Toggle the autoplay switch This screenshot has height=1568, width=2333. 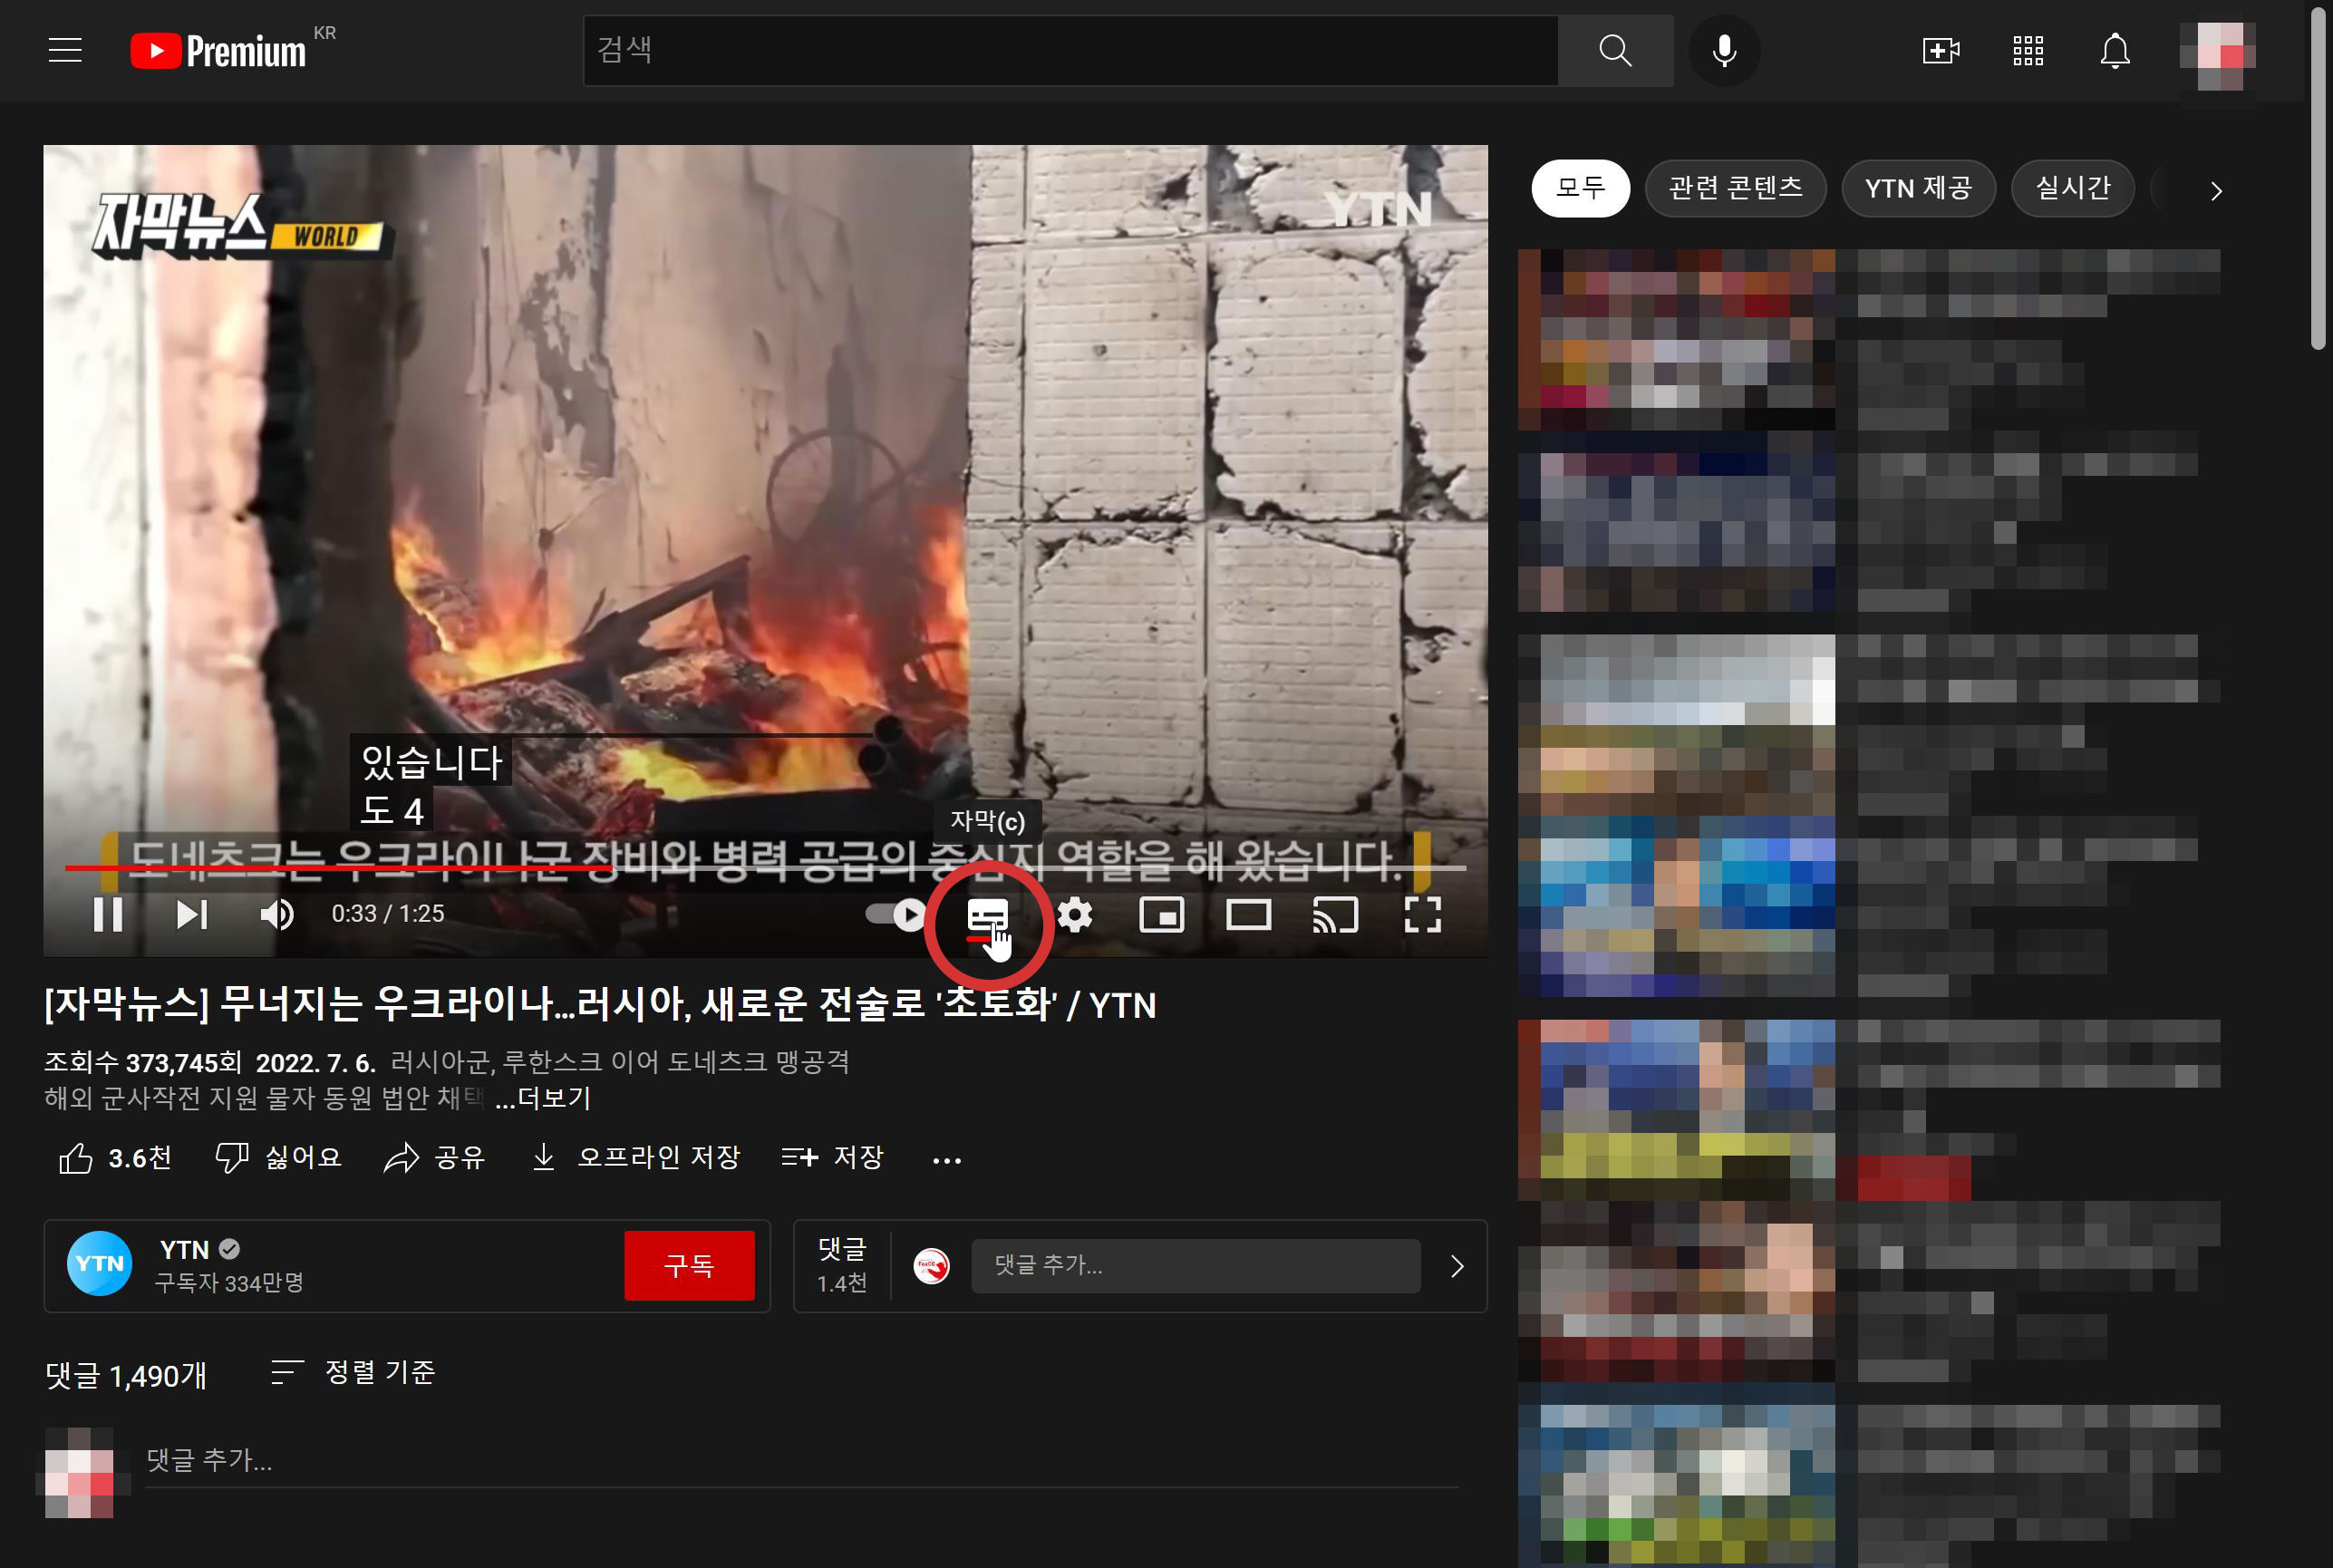[x=896, y=914]
